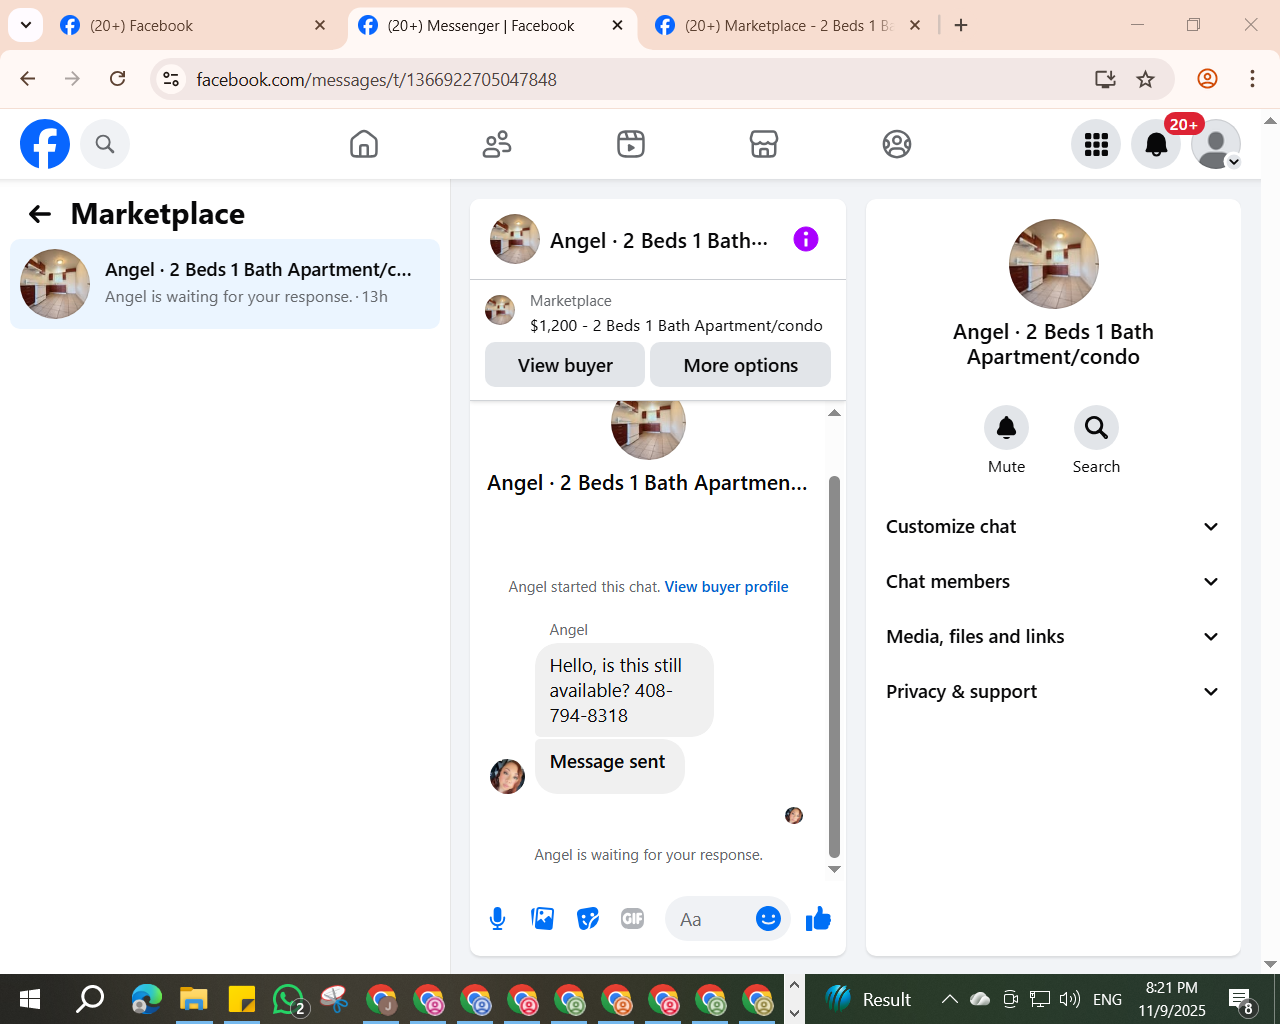Close the Marketplace - 2 Beds tab

click(x=915, y=26)
